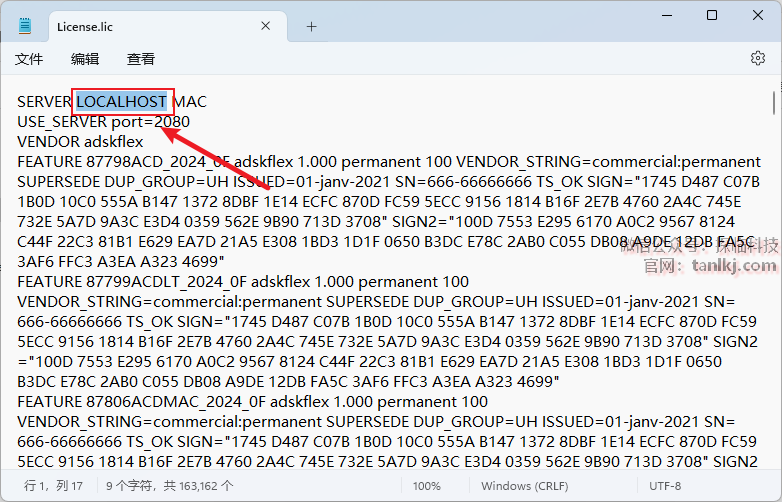The height and width of the screenshot is (502, 782).
Task: Click the Notepad app icon
Action: (24, 26)
